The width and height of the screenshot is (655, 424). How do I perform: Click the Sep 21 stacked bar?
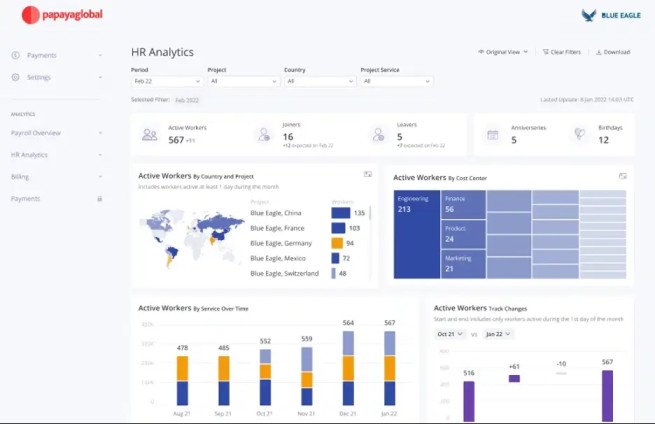coord(224,381)
